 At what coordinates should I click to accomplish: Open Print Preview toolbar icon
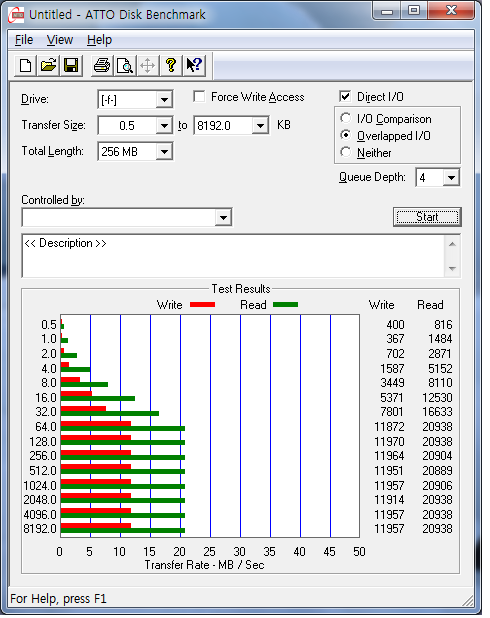pos(125,65)
